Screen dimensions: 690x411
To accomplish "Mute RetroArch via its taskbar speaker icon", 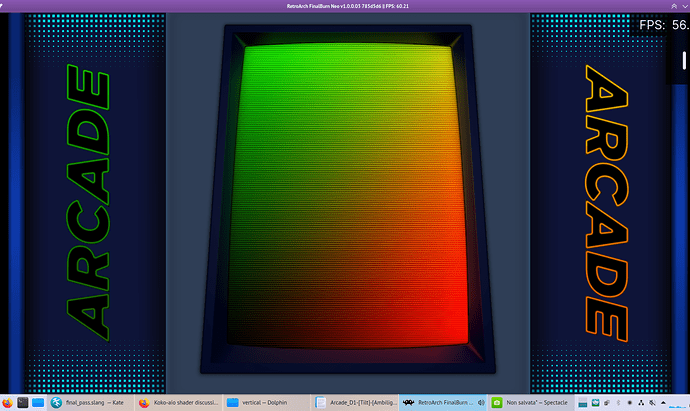I will 479,403.
